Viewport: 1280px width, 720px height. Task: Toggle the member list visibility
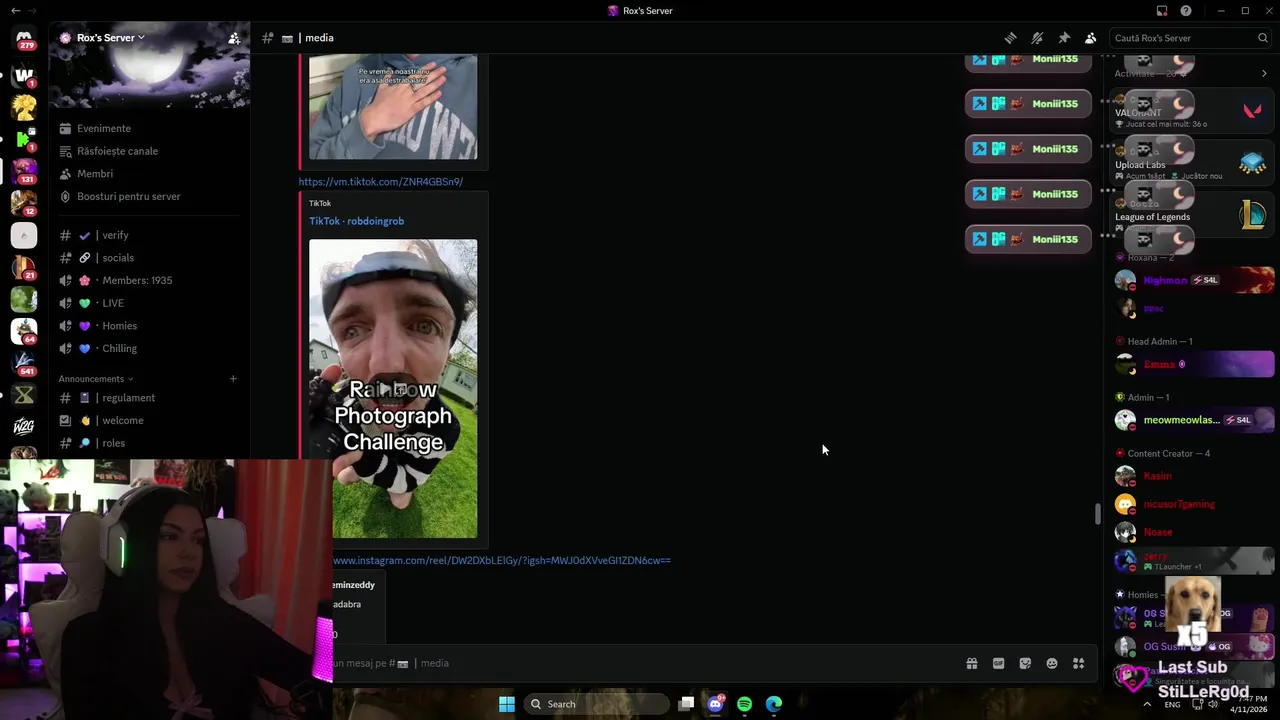[x=1090, y=38]
